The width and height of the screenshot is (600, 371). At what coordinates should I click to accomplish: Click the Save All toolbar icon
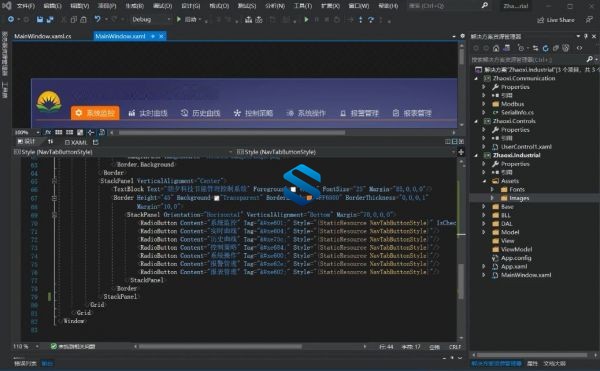click(x=50, y=20)
